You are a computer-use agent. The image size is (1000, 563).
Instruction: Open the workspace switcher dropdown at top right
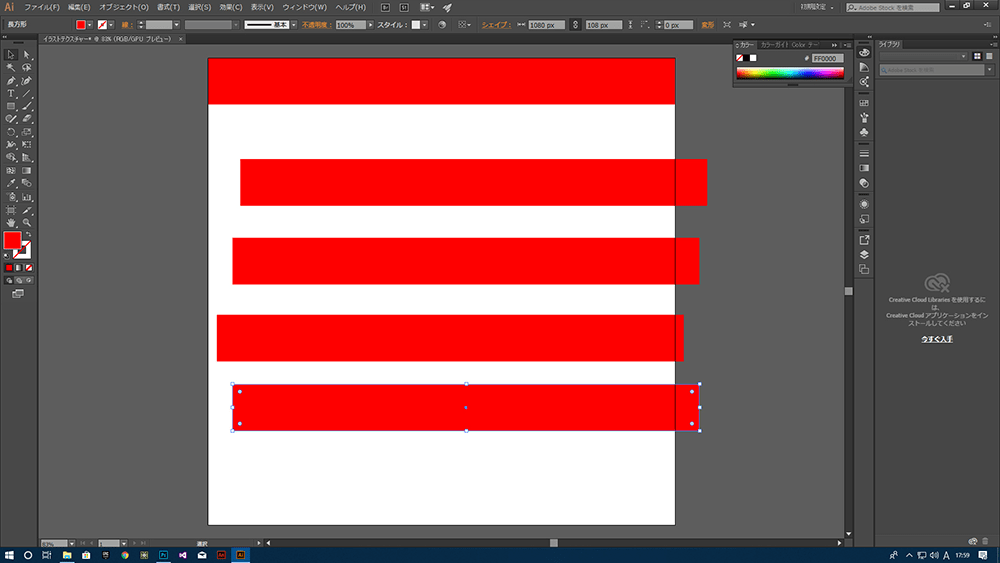click(818, 7)
